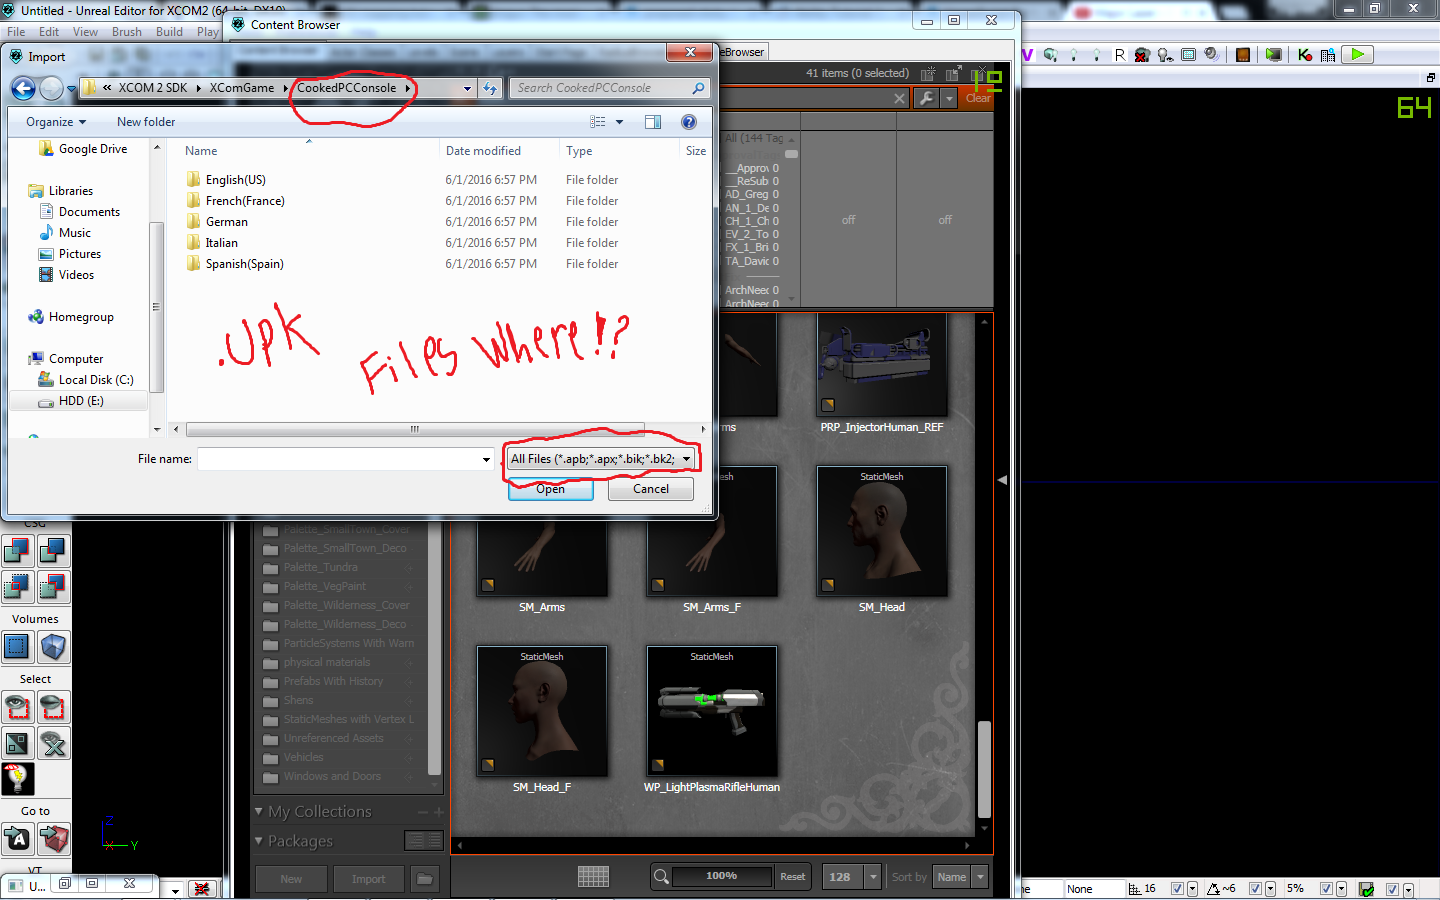Click the CSG Subtract brush icon
Screen dimensions: 1440x900
point(53,551)
